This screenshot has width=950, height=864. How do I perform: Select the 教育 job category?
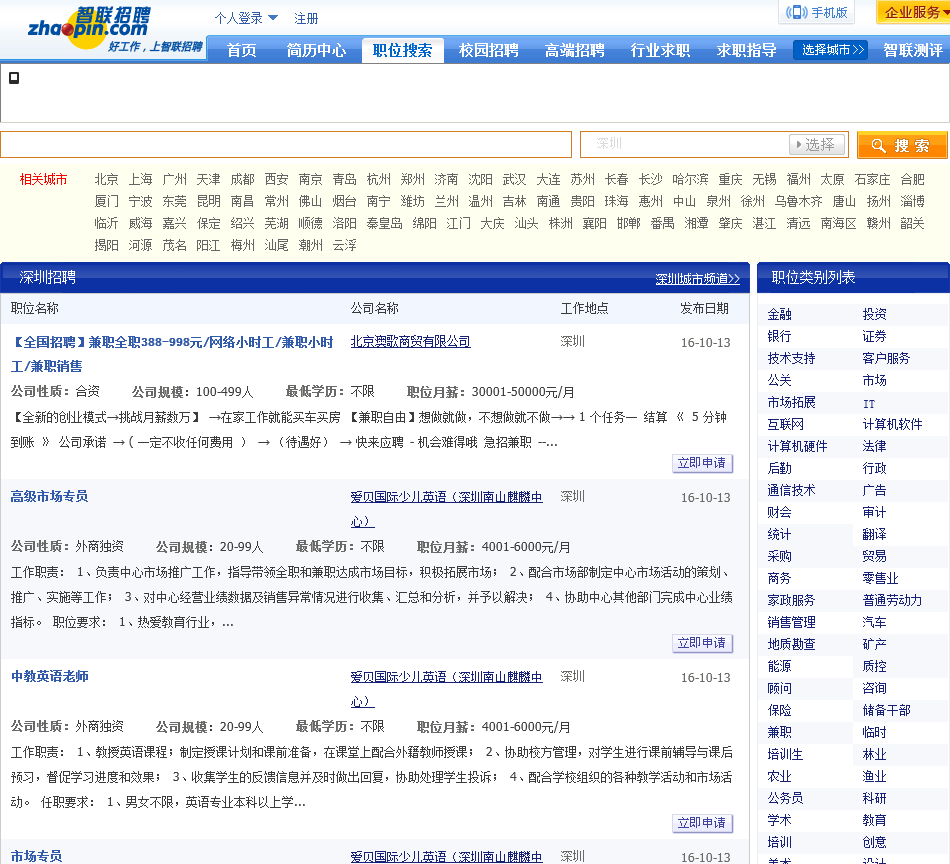click(x=874, y=820)
